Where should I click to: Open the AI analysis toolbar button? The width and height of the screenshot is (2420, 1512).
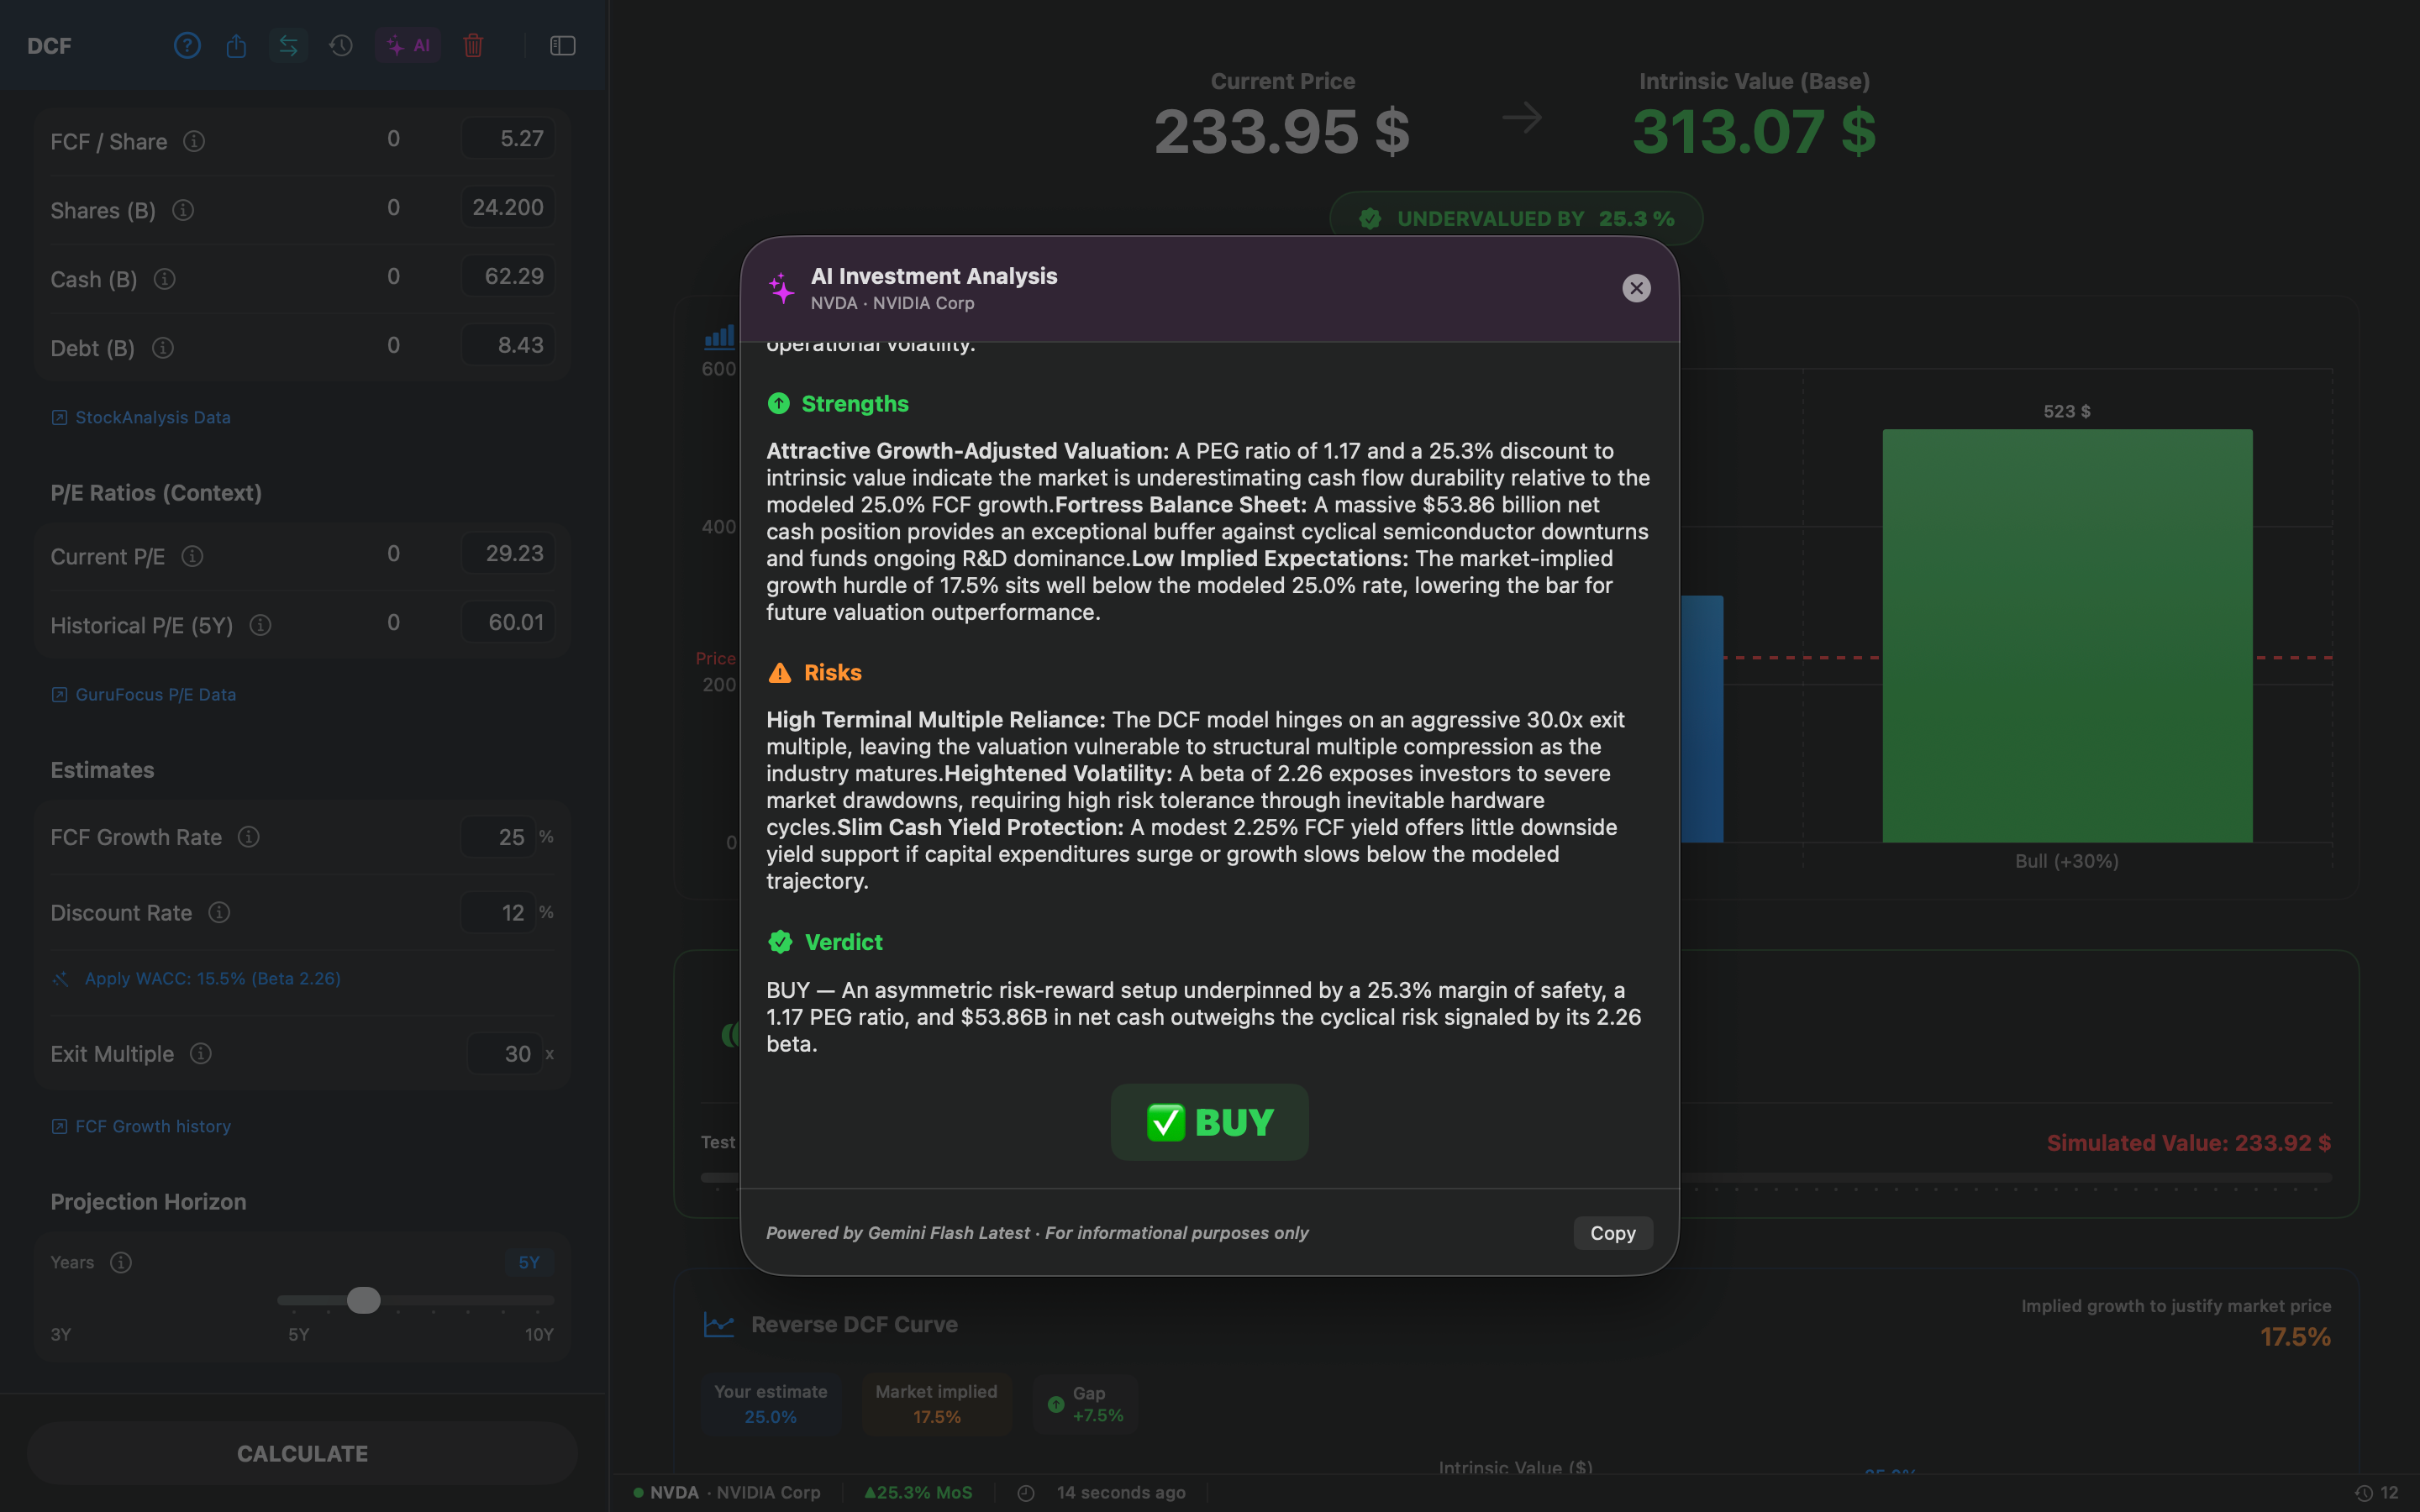coord(408,45)
